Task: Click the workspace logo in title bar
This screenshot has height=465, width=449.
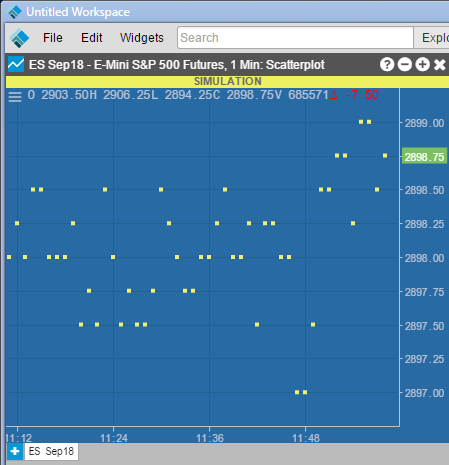Action: (15, 12)
